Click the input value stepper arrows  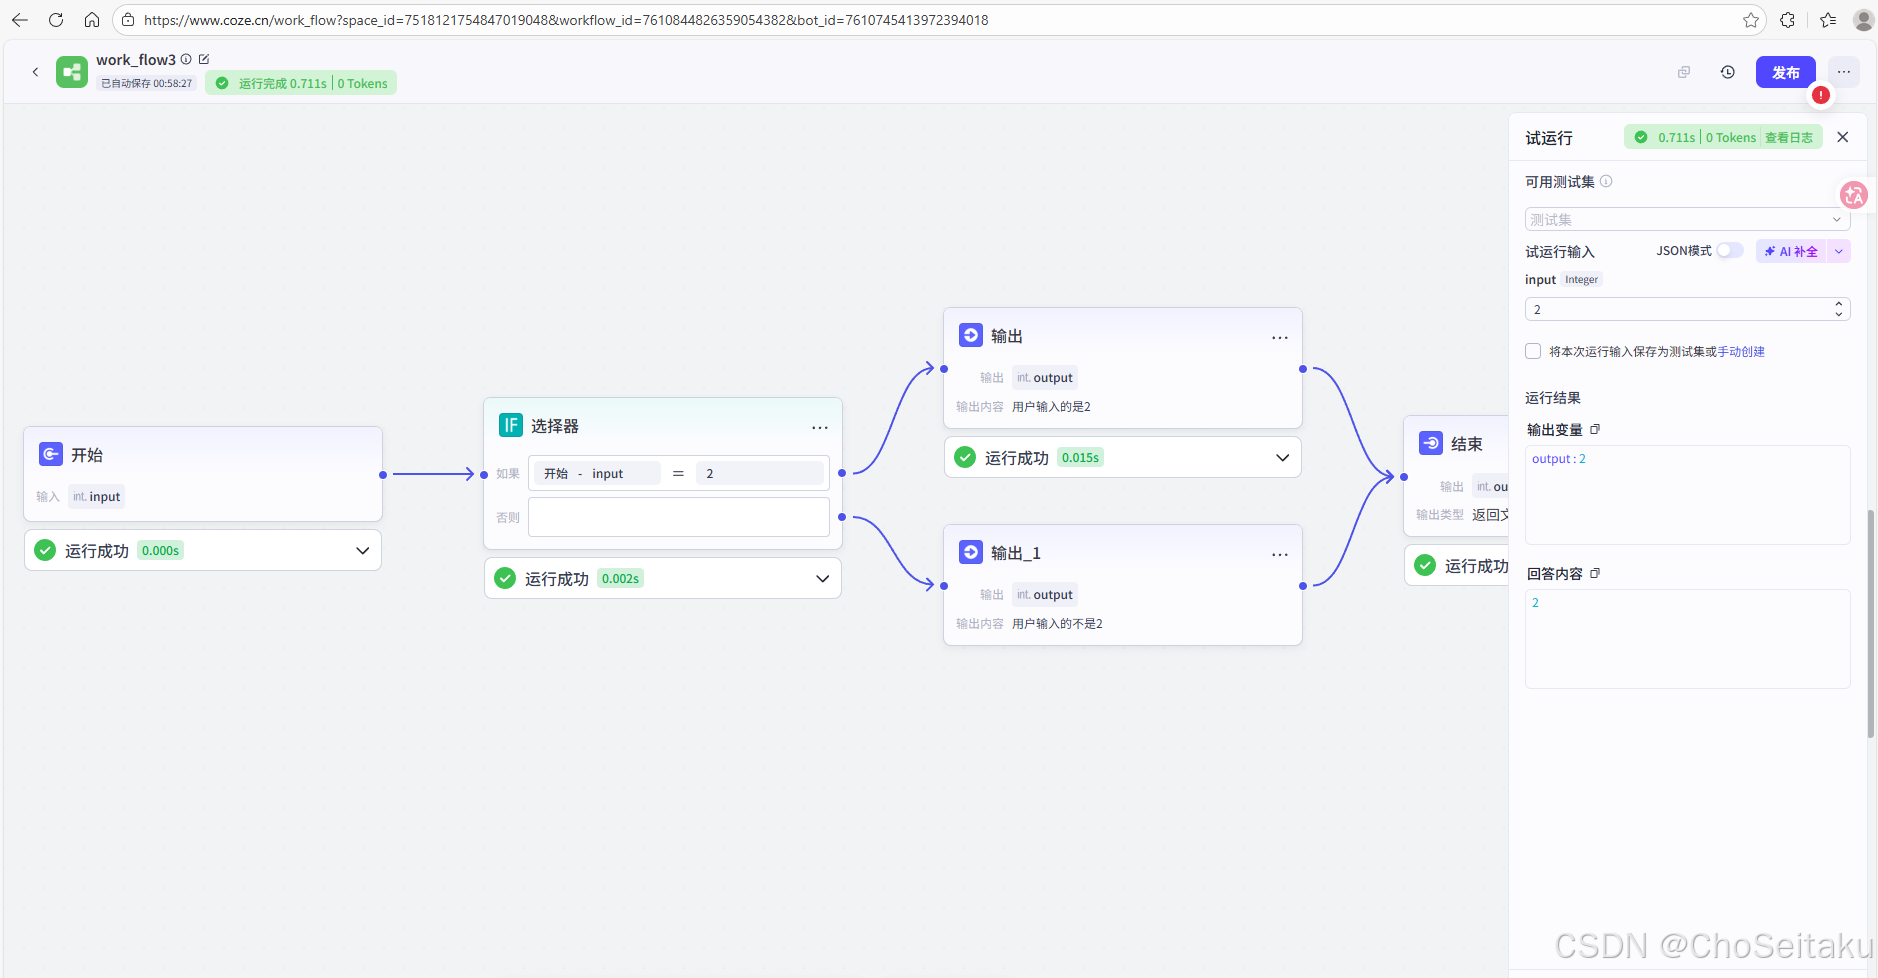(x=1838, y=309)
